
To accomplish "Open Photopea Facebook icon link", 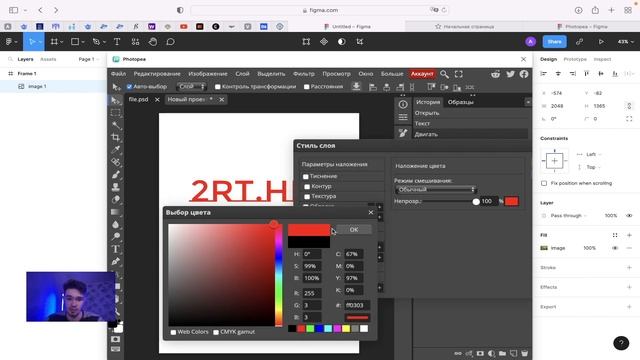I will (x=524, y=74).
